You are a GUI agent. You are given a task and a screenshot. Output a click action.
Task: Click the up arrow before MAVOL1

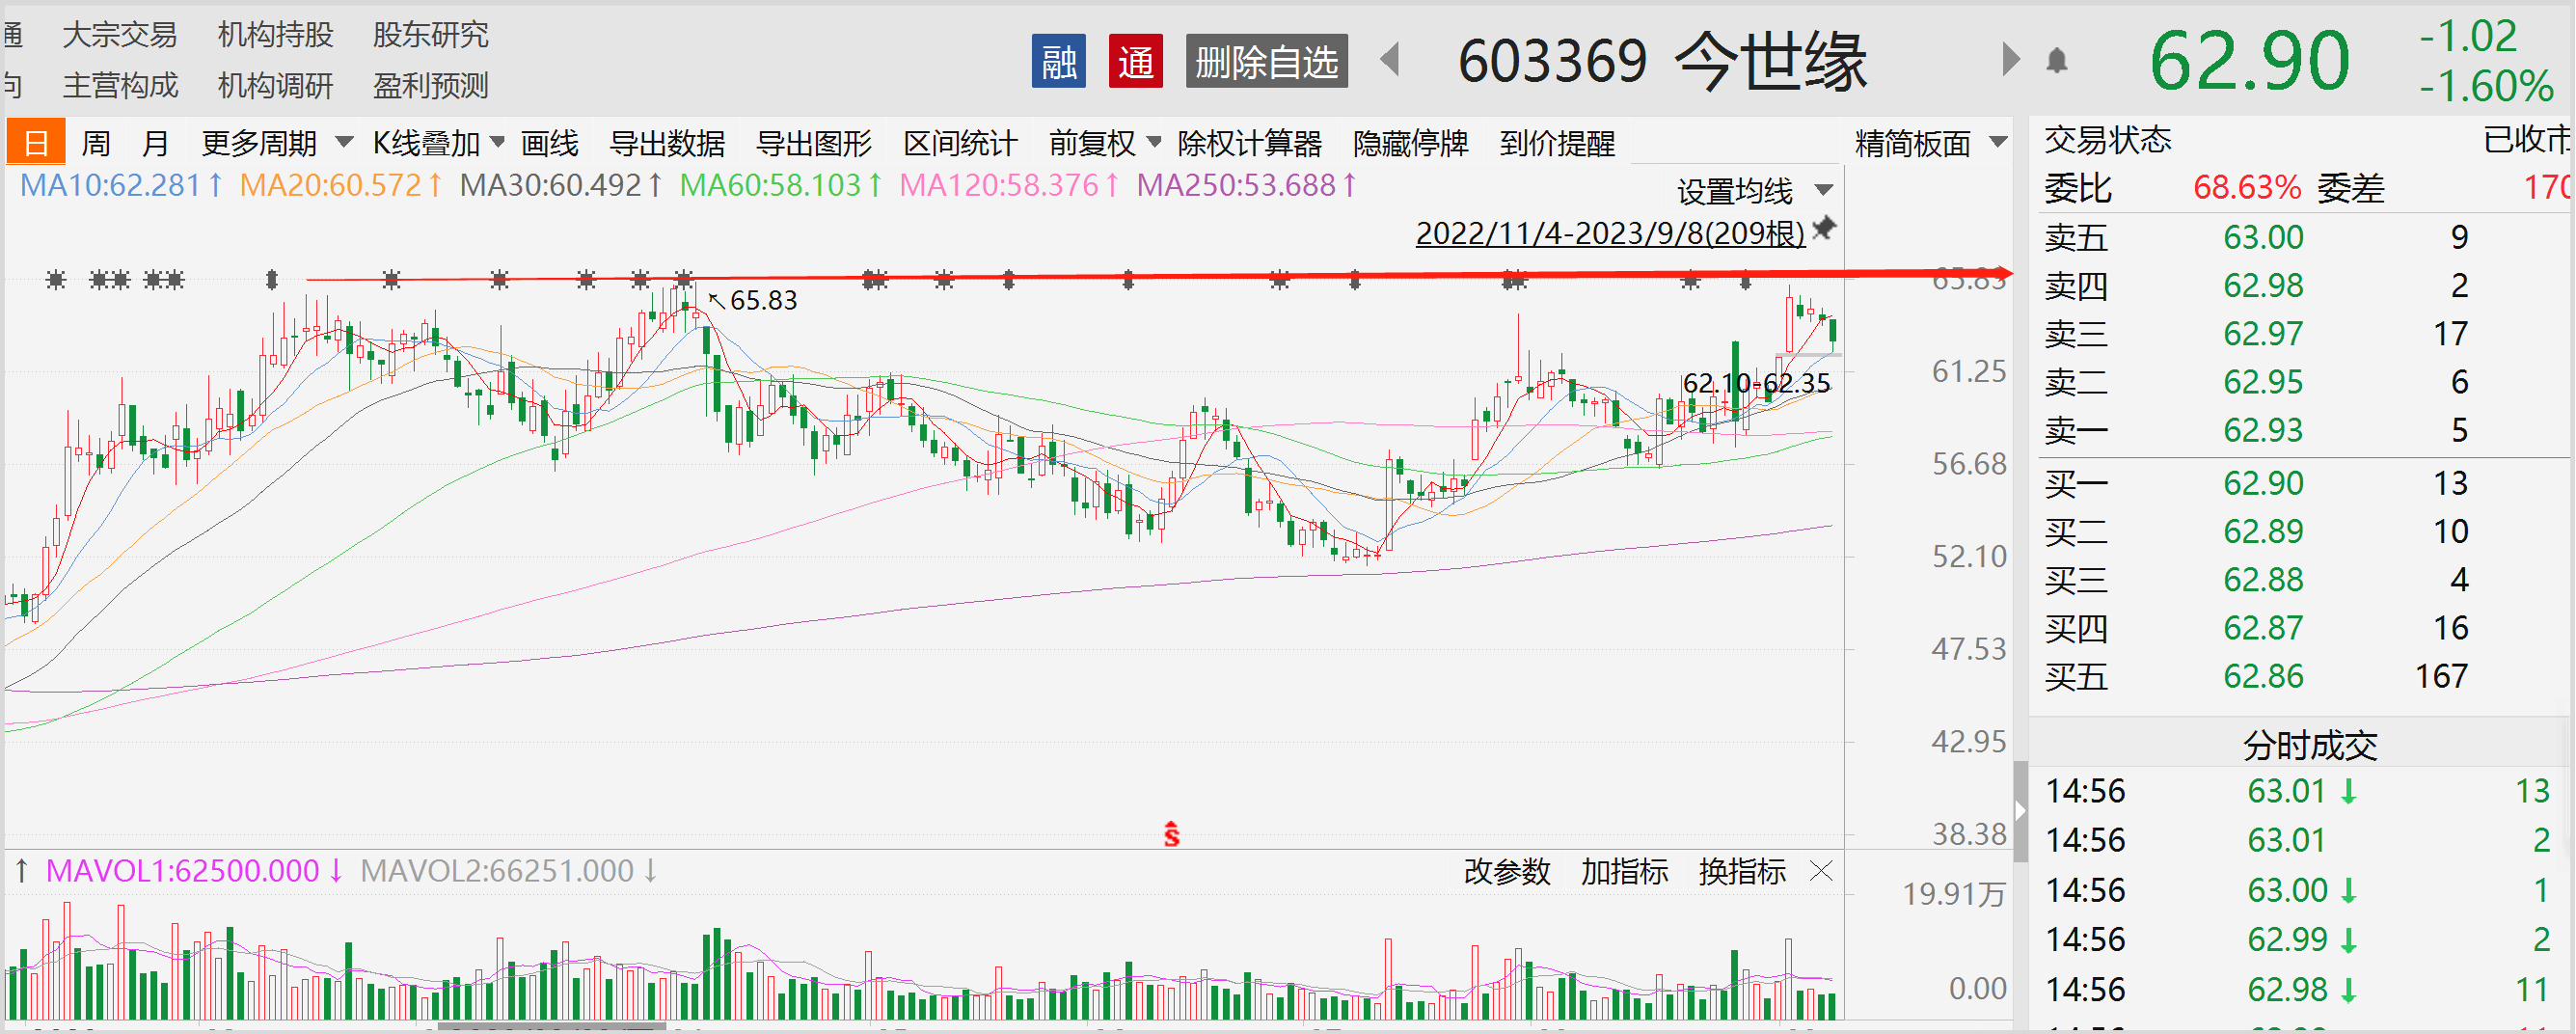tap(21, 871)
